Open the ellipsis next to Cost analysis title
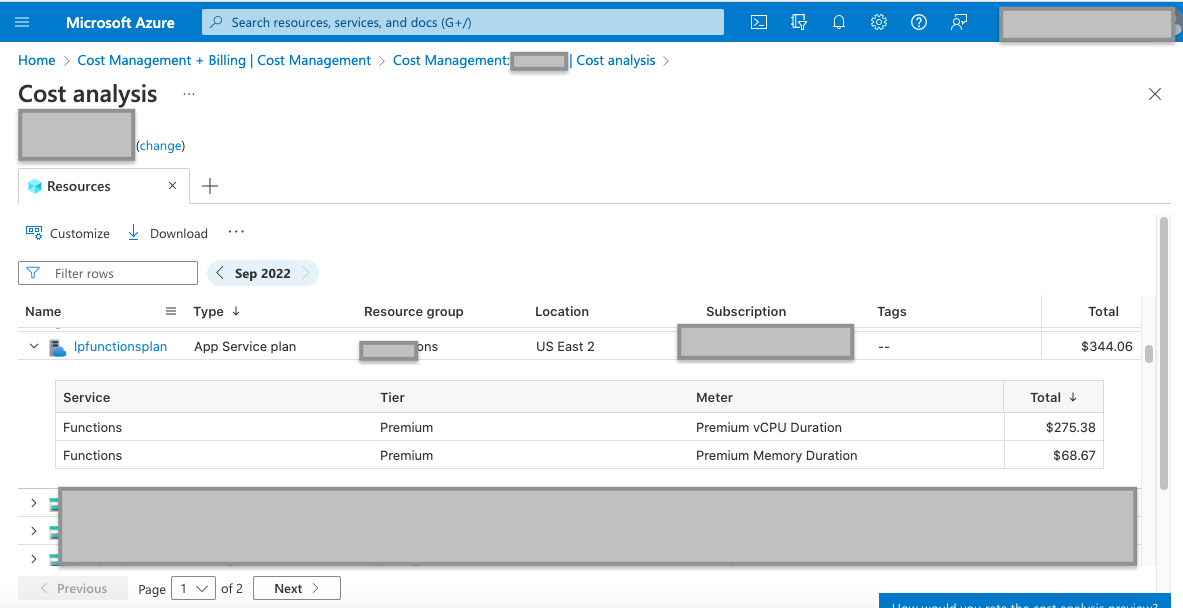This screenshot has width=1183, height=608. pyautogui.click(x=189, y=94)
